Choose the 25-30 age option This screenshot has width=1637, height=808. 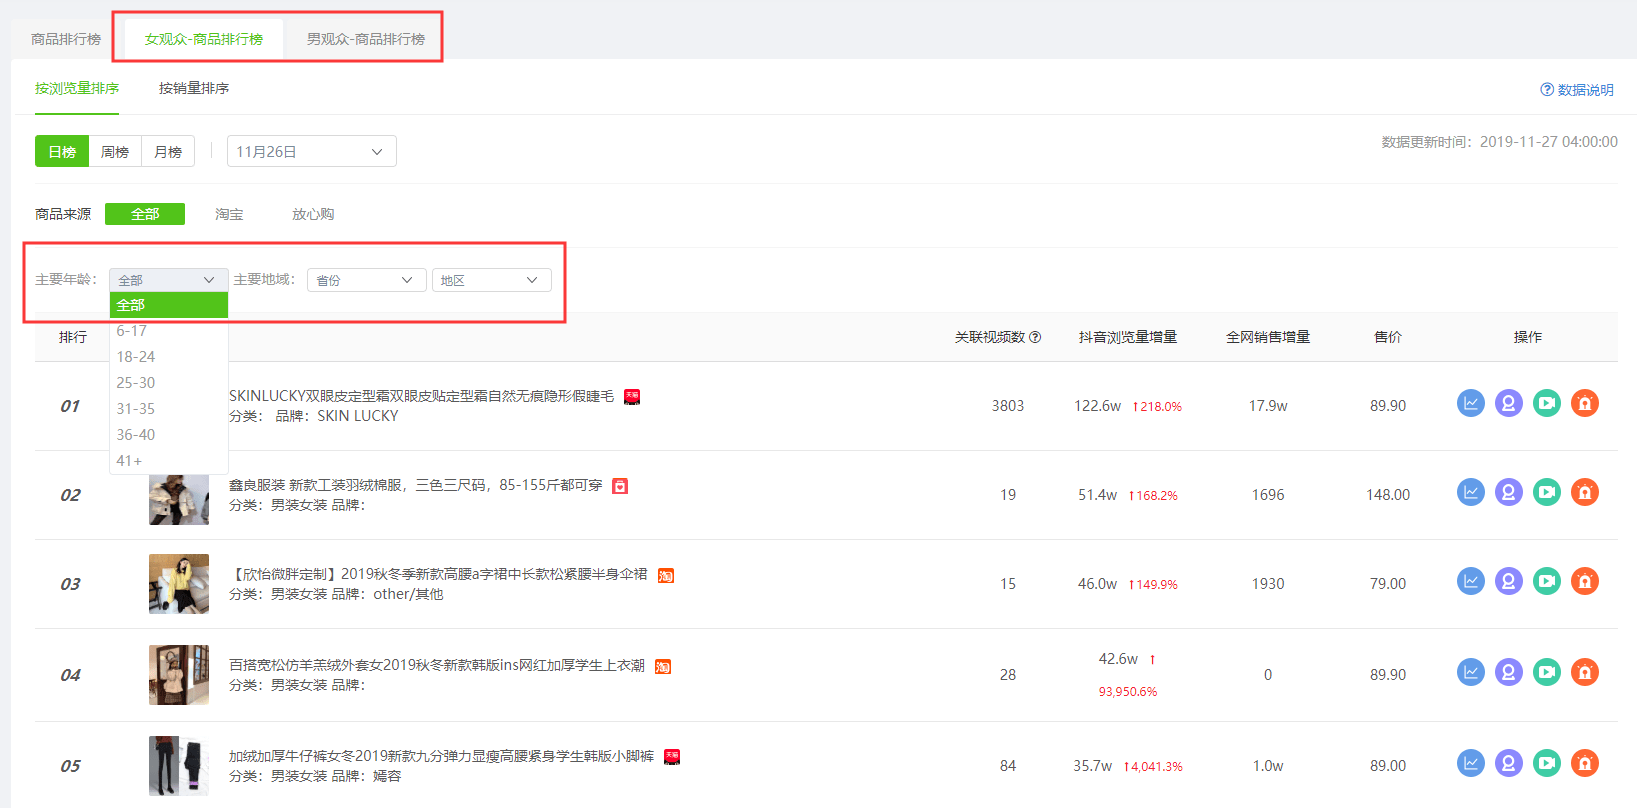tap(136, 383)
